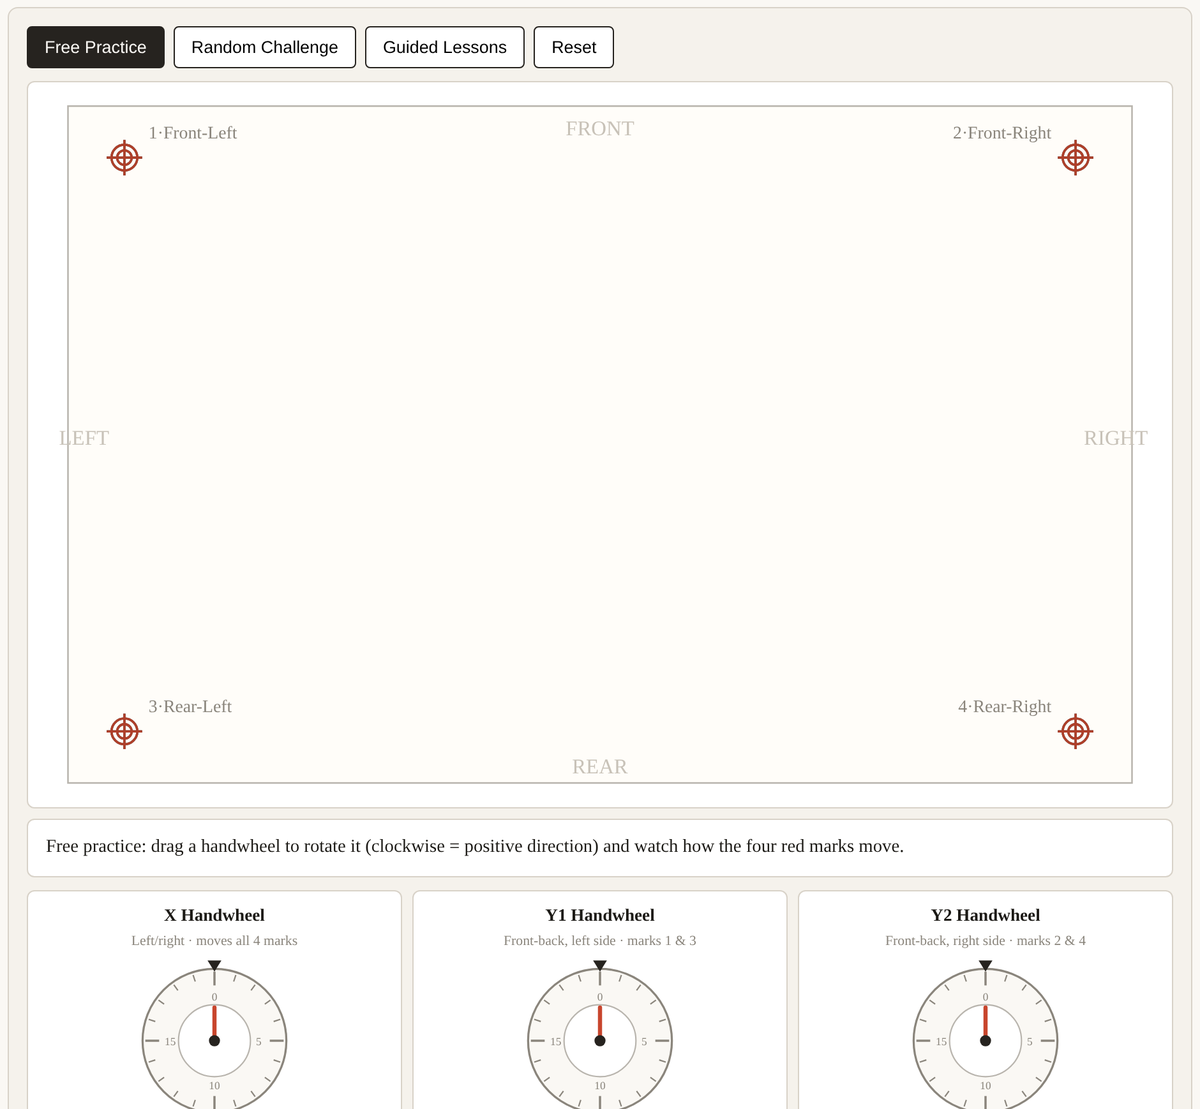This screenshot has width=1200, height=1109.
Task: Click the RIGHT edge label
Action: (1116, 438)
